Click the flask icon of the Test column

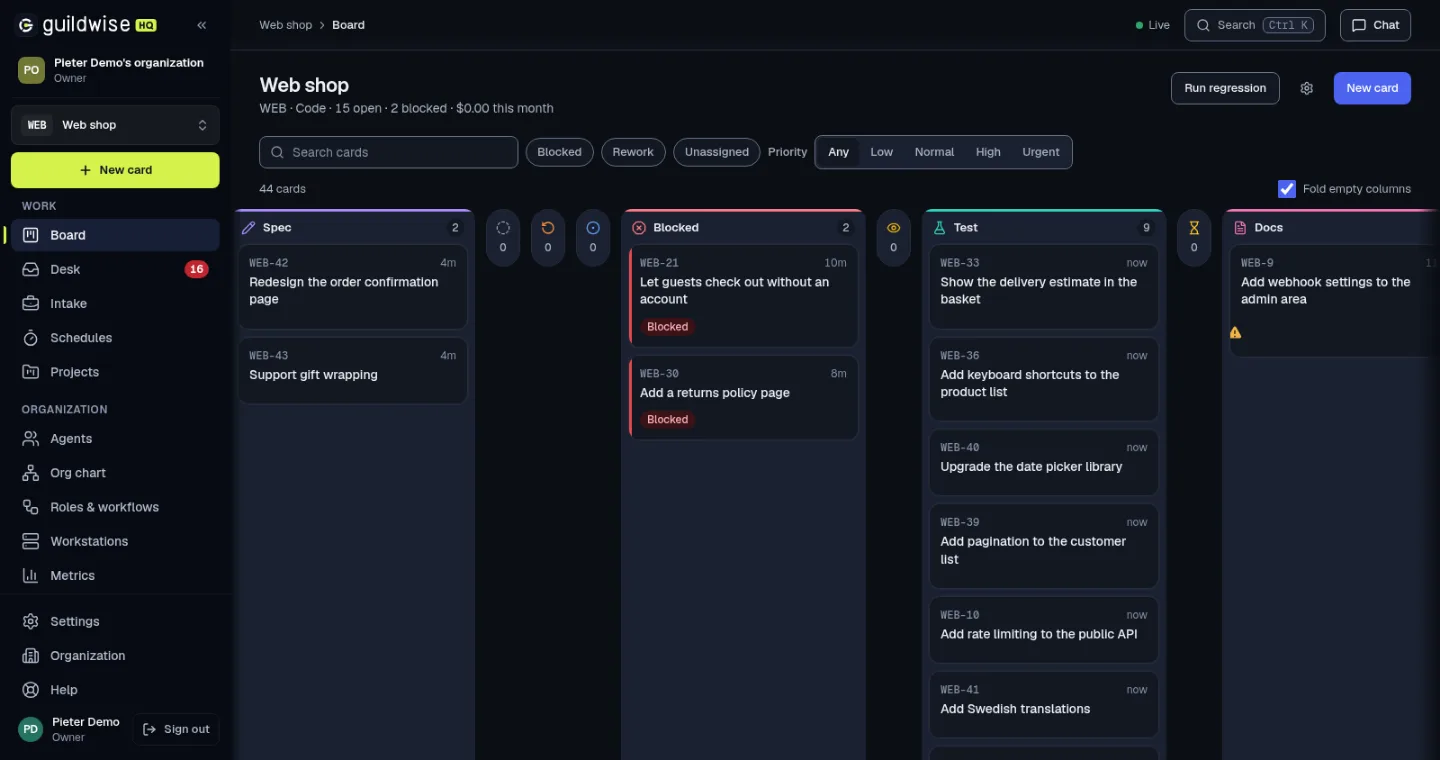tap(939, 228)
